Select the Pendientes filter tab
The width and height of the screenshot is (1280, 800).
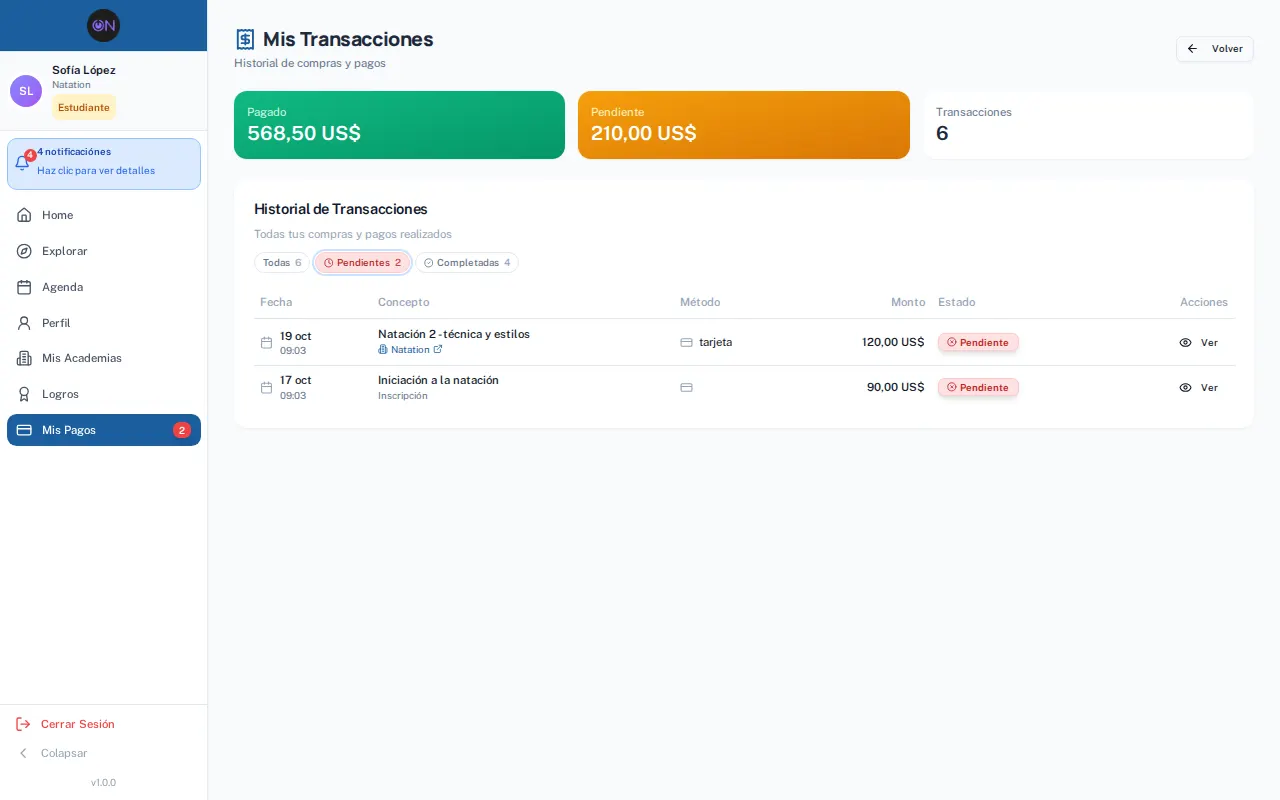coord(362,263)
